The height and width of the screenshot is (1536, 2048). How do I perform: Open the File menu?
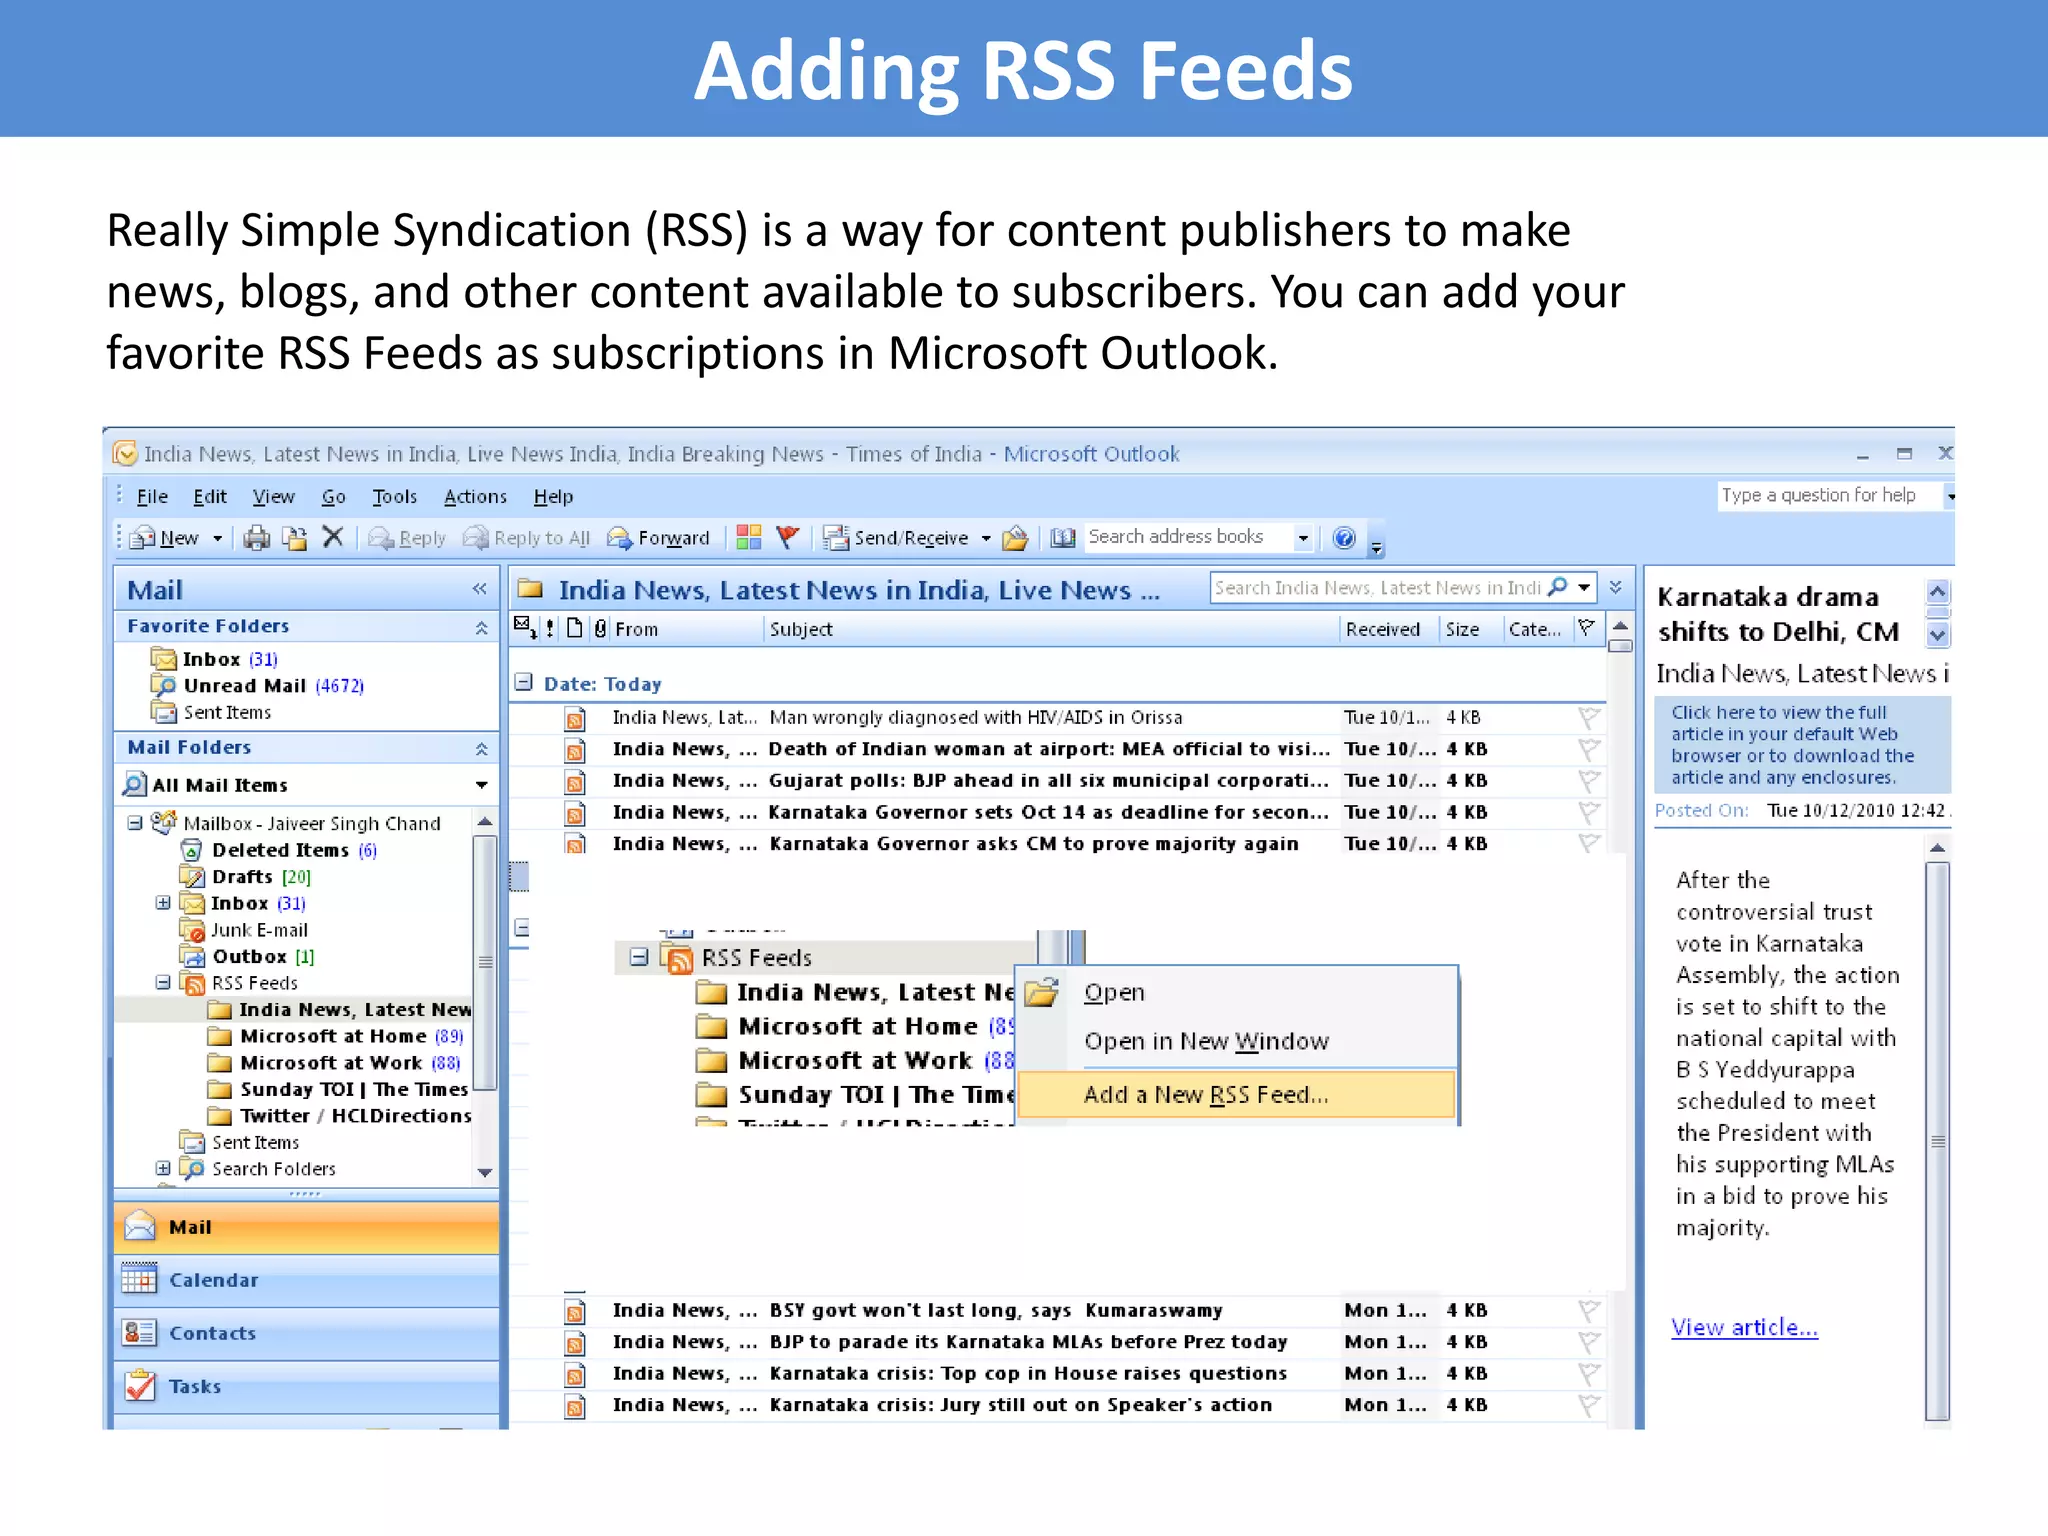(x=152, y=497)
